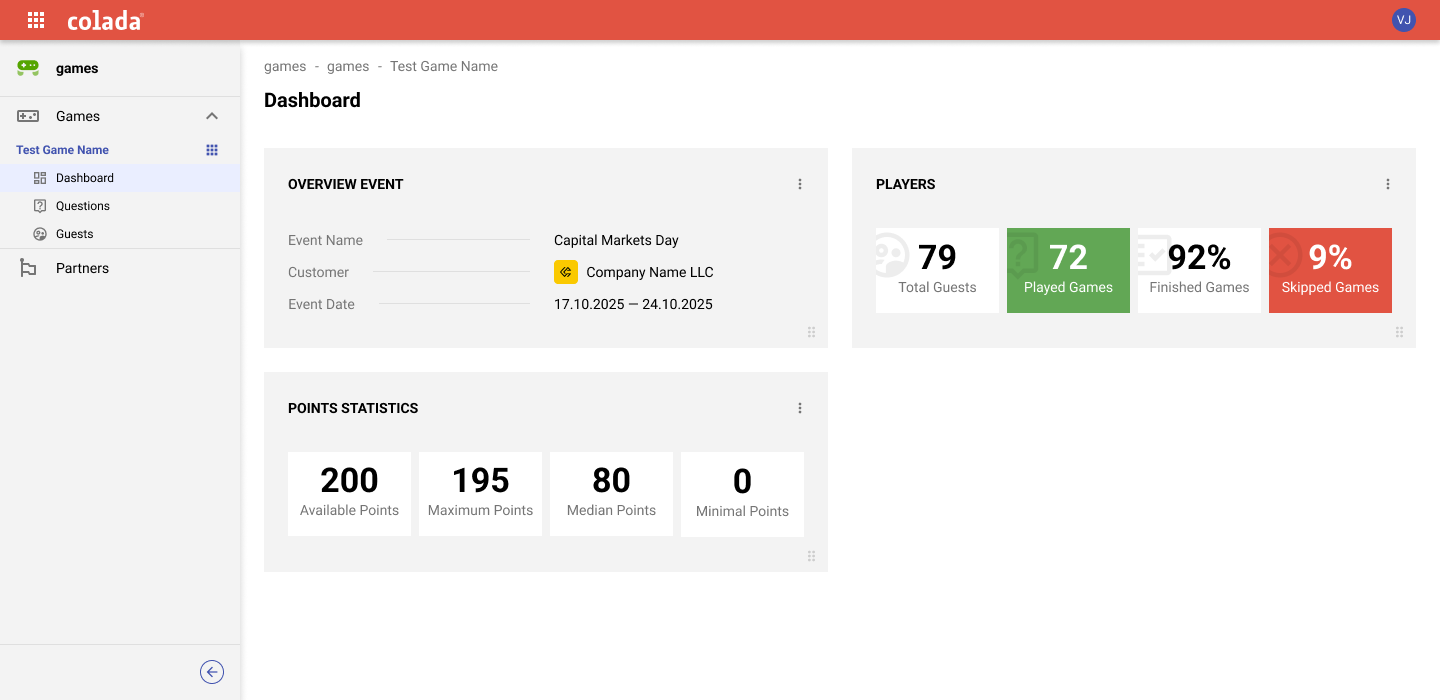Click the green games controller logo

point(28,68)
